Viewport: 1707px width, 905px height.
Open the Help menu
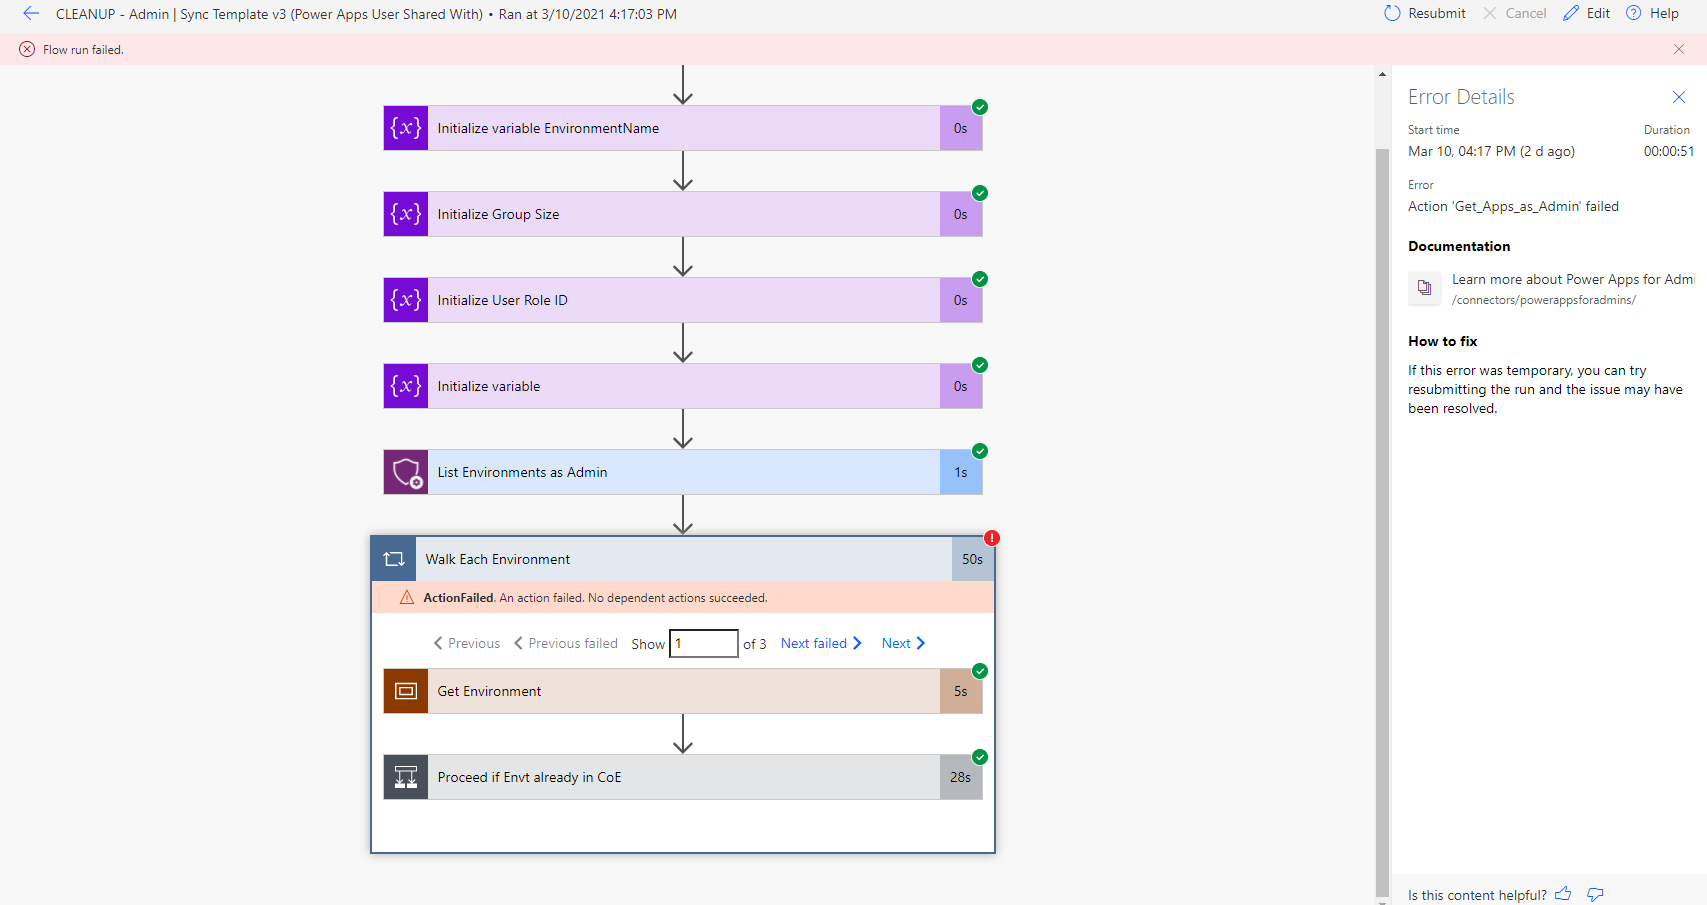tap(1652, 13)
